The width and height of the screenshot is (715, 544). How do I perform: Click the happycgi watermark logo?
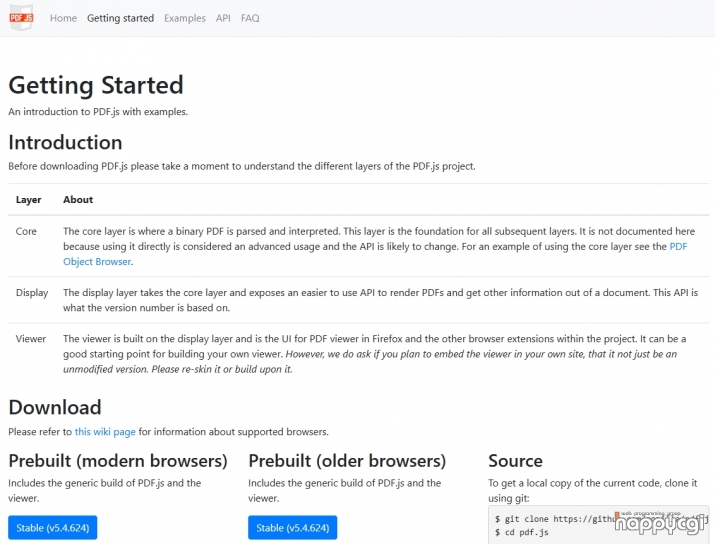pyautogui.click(x=660, y=522)
